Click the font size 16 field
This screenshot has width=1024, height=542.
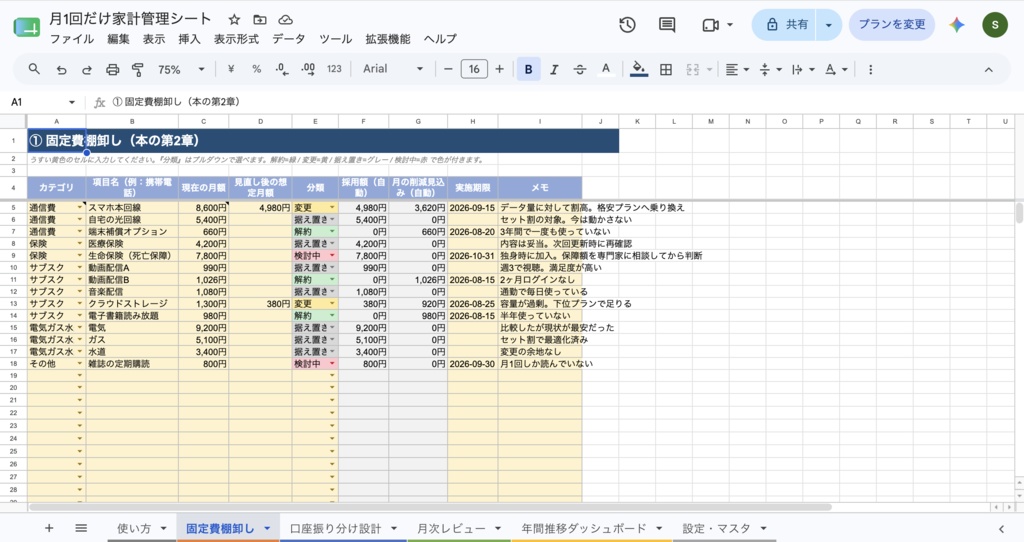[474, 69]
